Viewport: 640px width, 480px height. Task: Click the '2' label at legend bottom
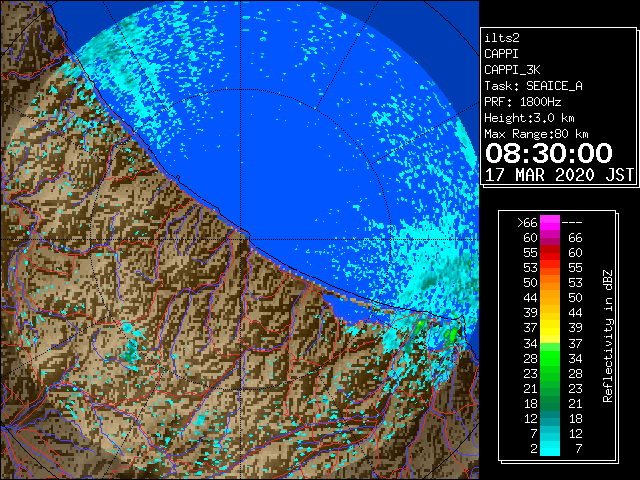533,449
